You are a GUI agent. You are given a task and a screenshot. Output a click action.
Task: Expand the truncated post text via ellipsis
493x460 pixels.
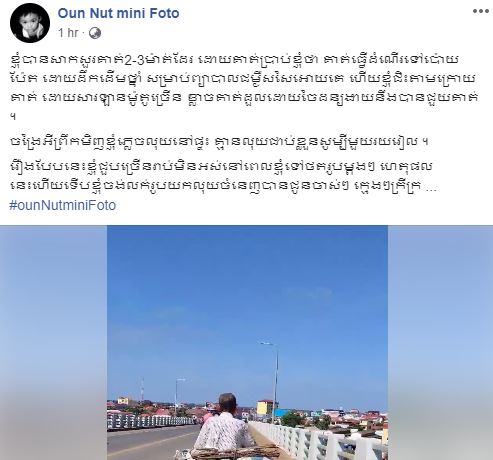431,188
